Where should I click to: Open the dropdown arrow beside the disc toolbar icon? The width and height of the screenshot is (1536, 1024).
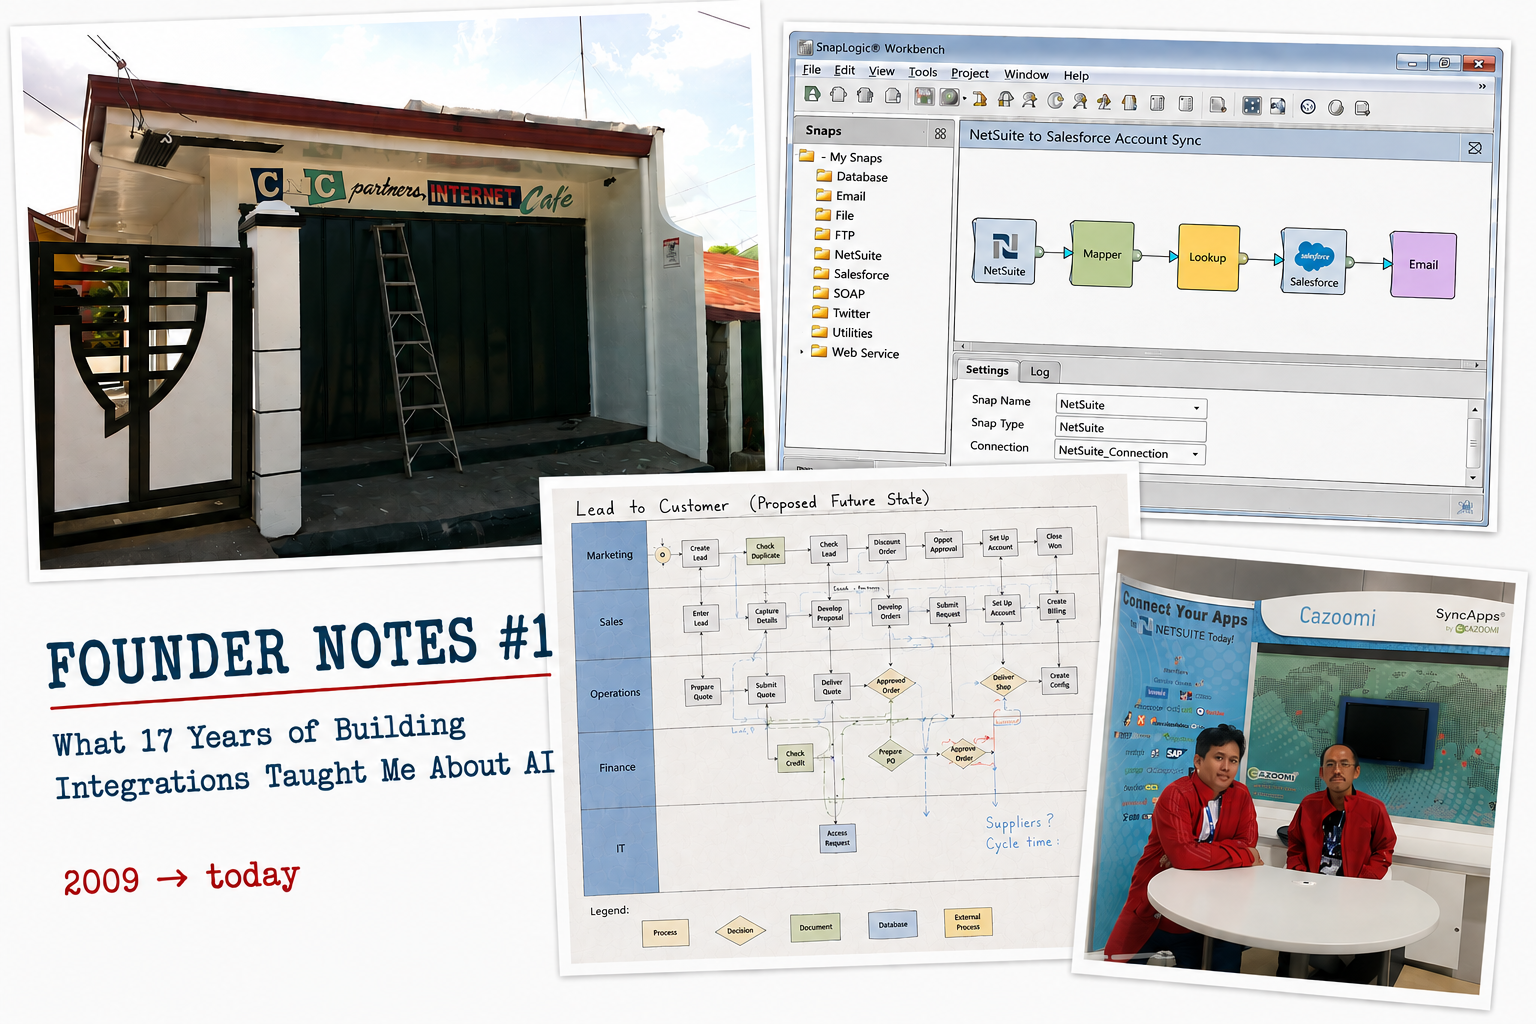(x=964, y=99)
